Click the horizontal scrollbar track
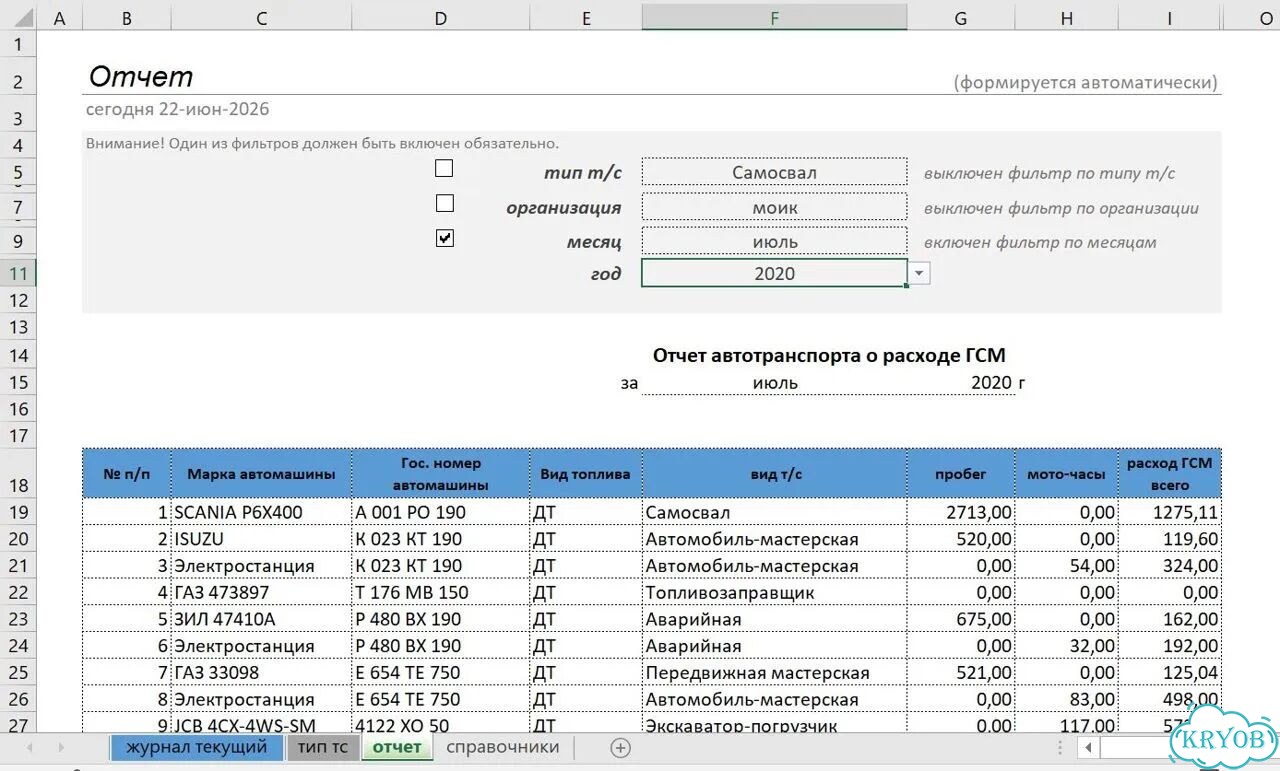The width and height of the screenshot is (1280, 771). pos(1135,747)
